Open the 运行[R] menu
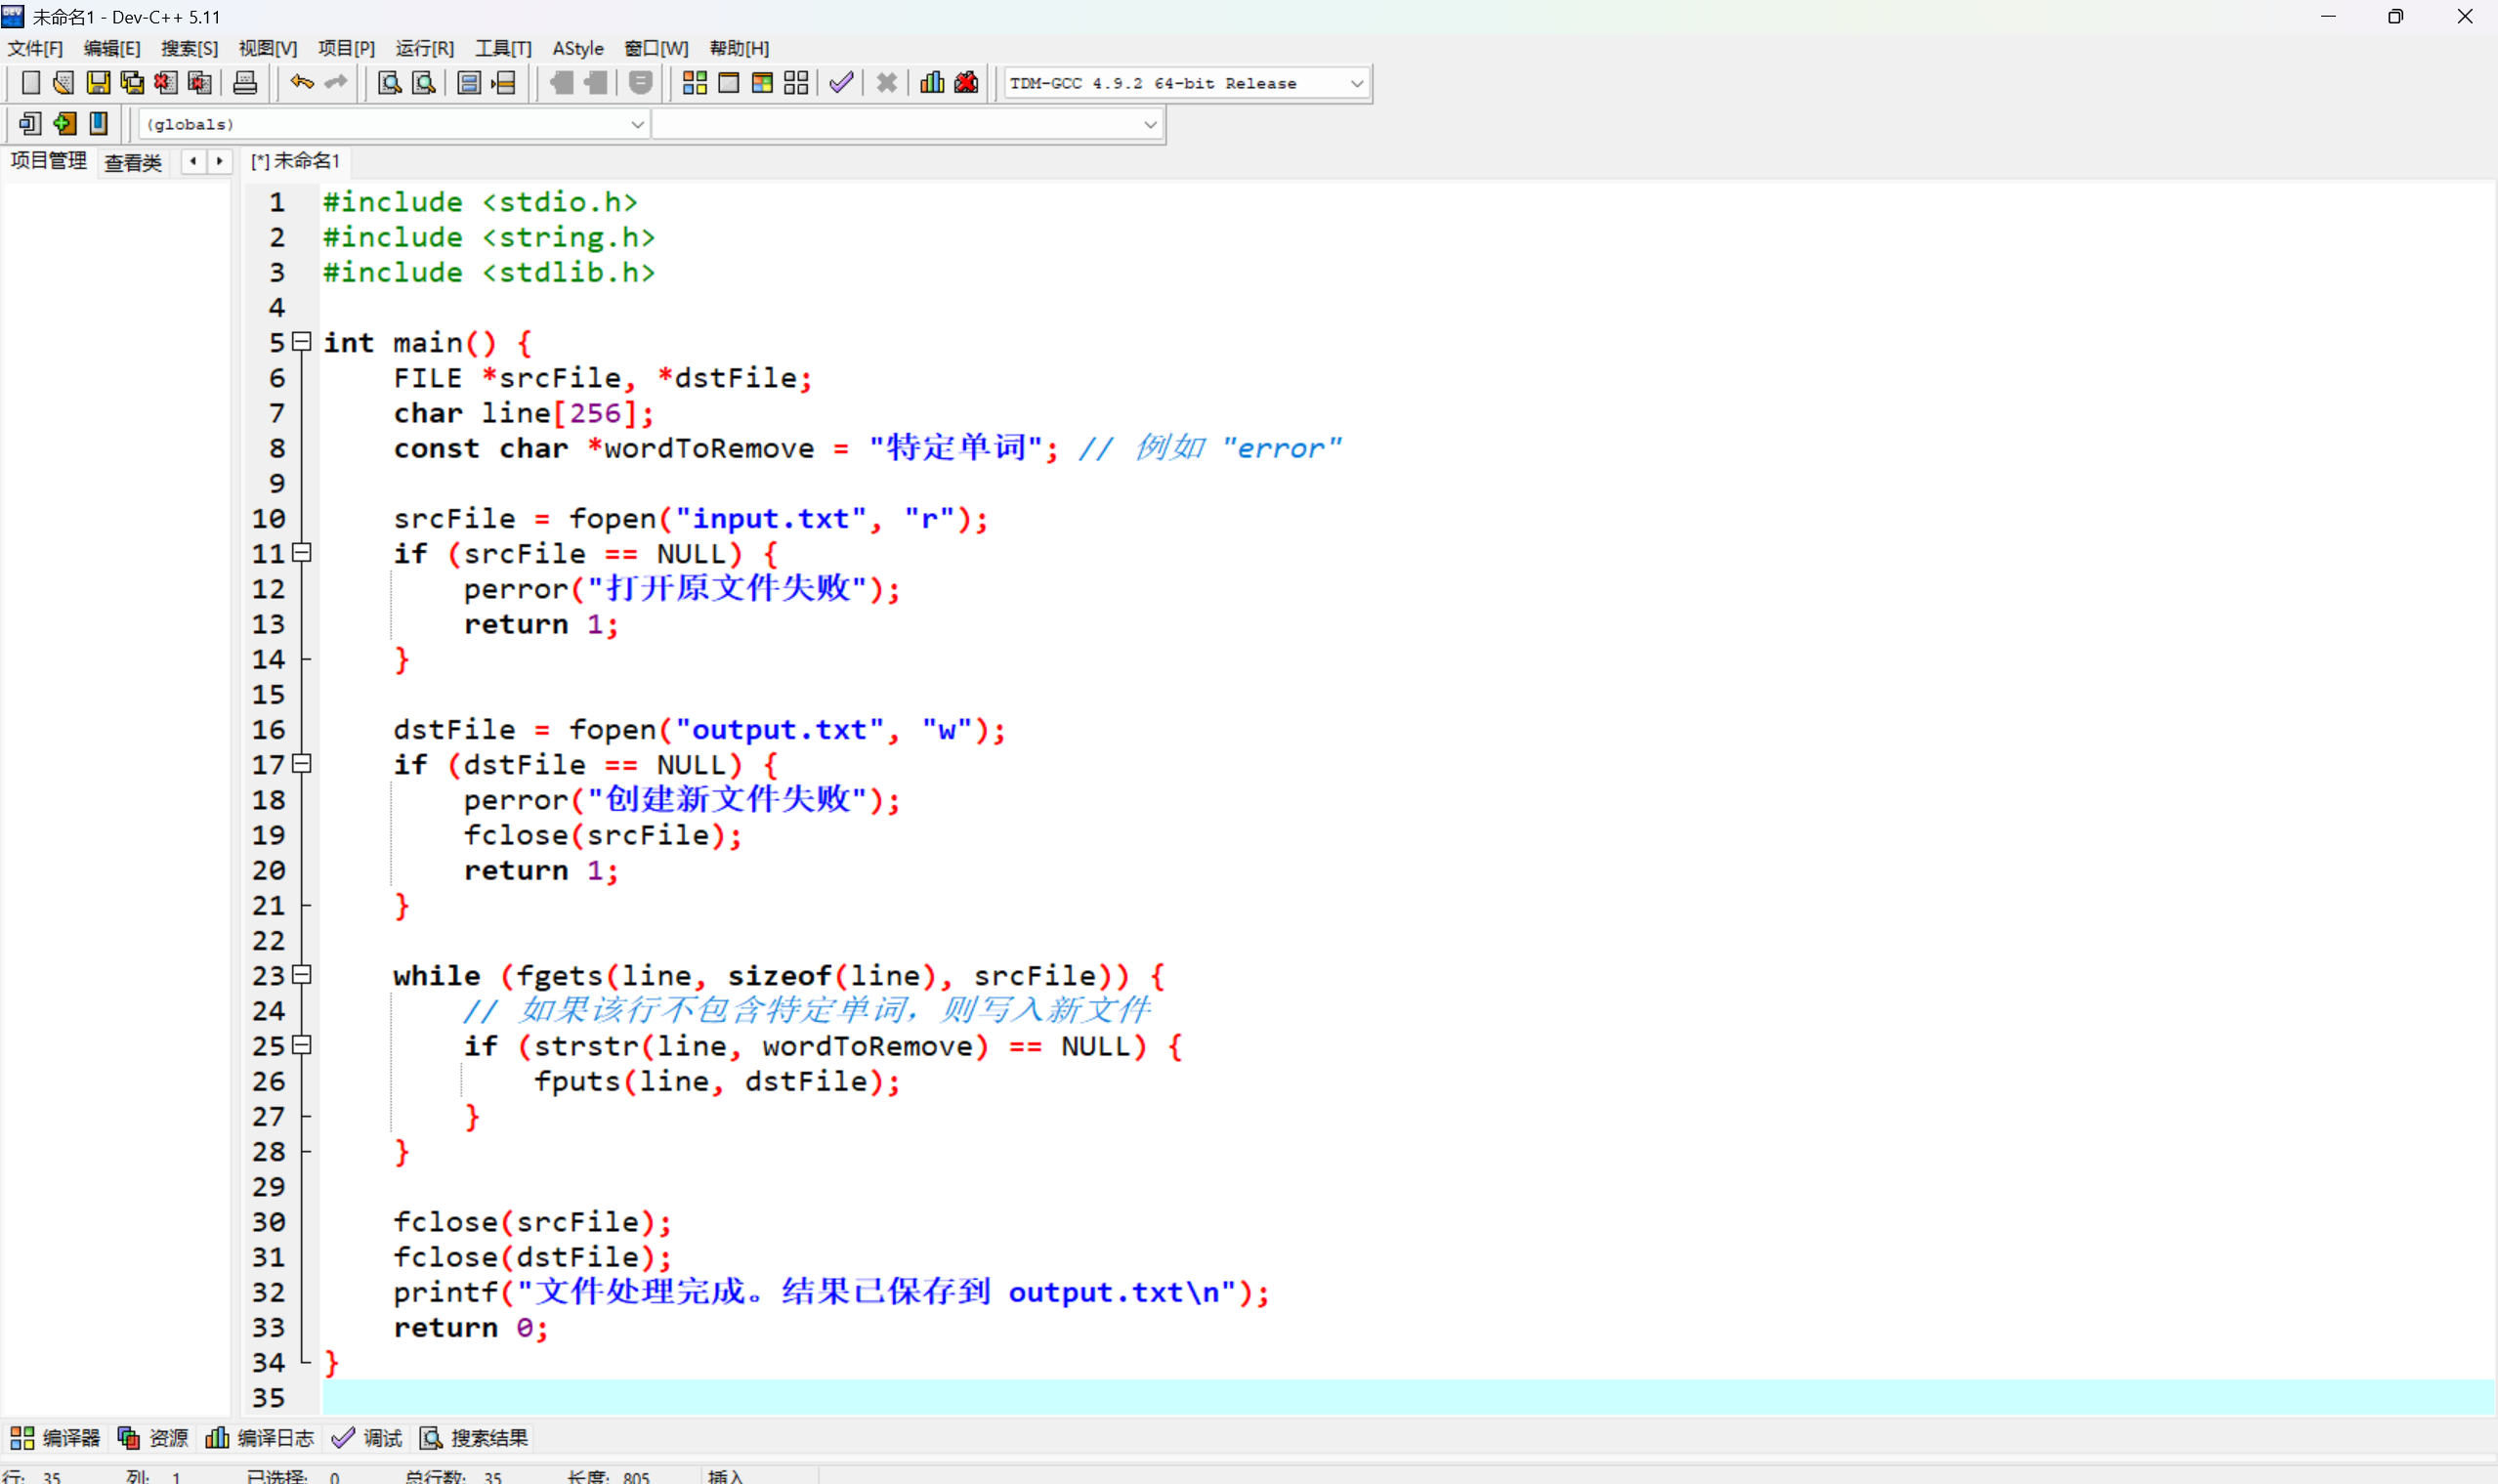 click(x=424, y=48)
